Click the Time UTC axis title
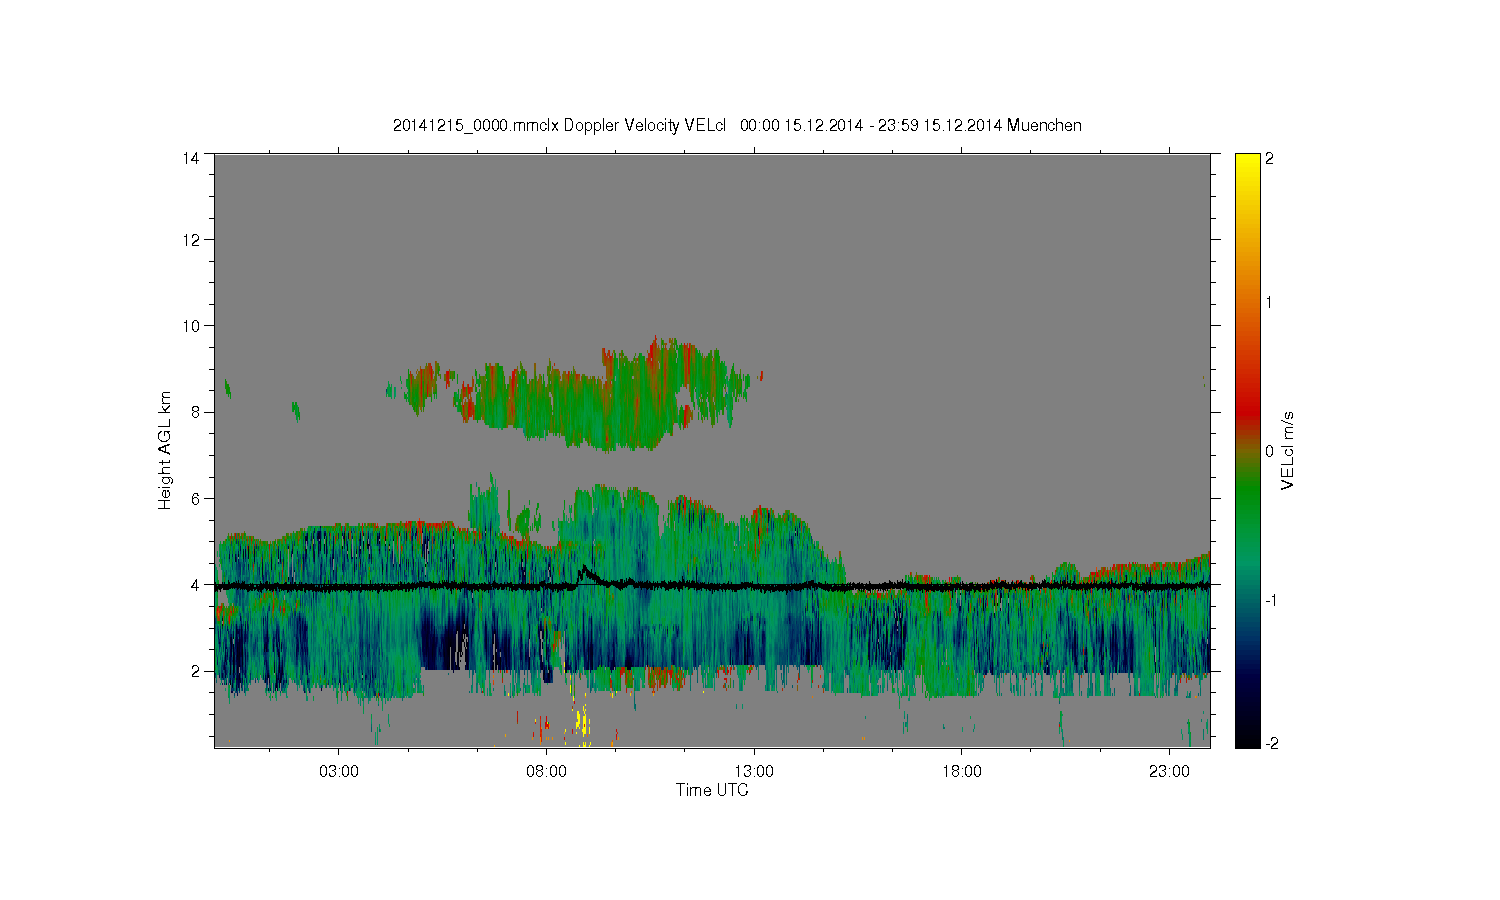Viewport: 1500px width, 900px height. pyautogui.click(x=712, y=790)
